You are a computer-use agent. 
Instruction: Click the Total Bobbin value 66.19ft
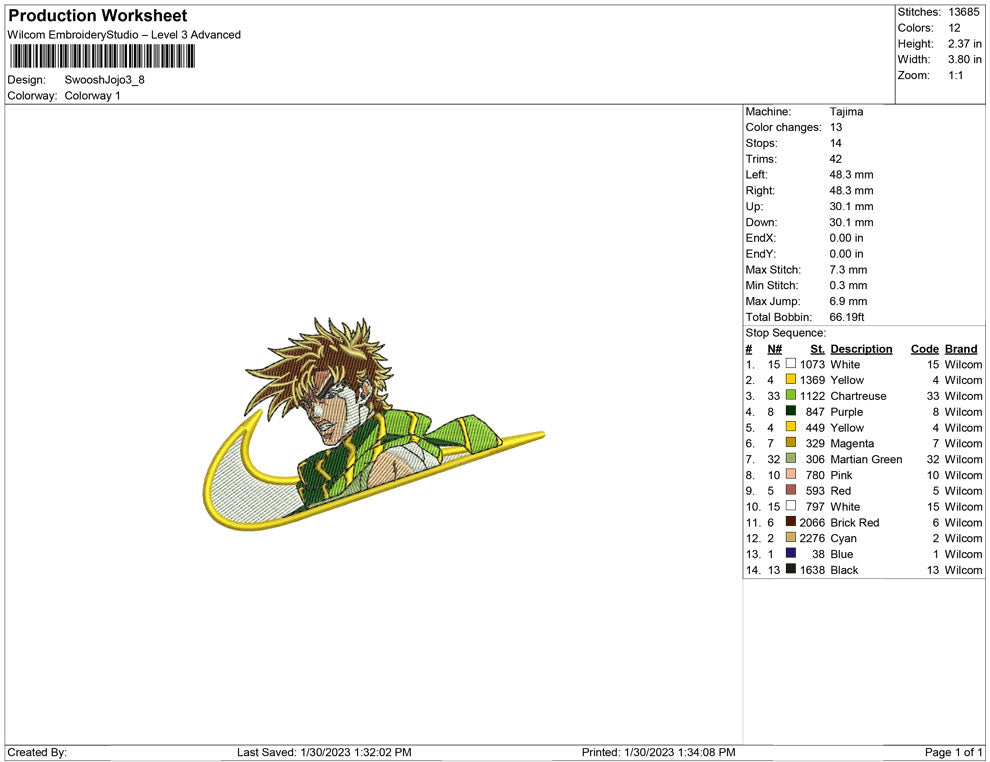tap(847, 317)
